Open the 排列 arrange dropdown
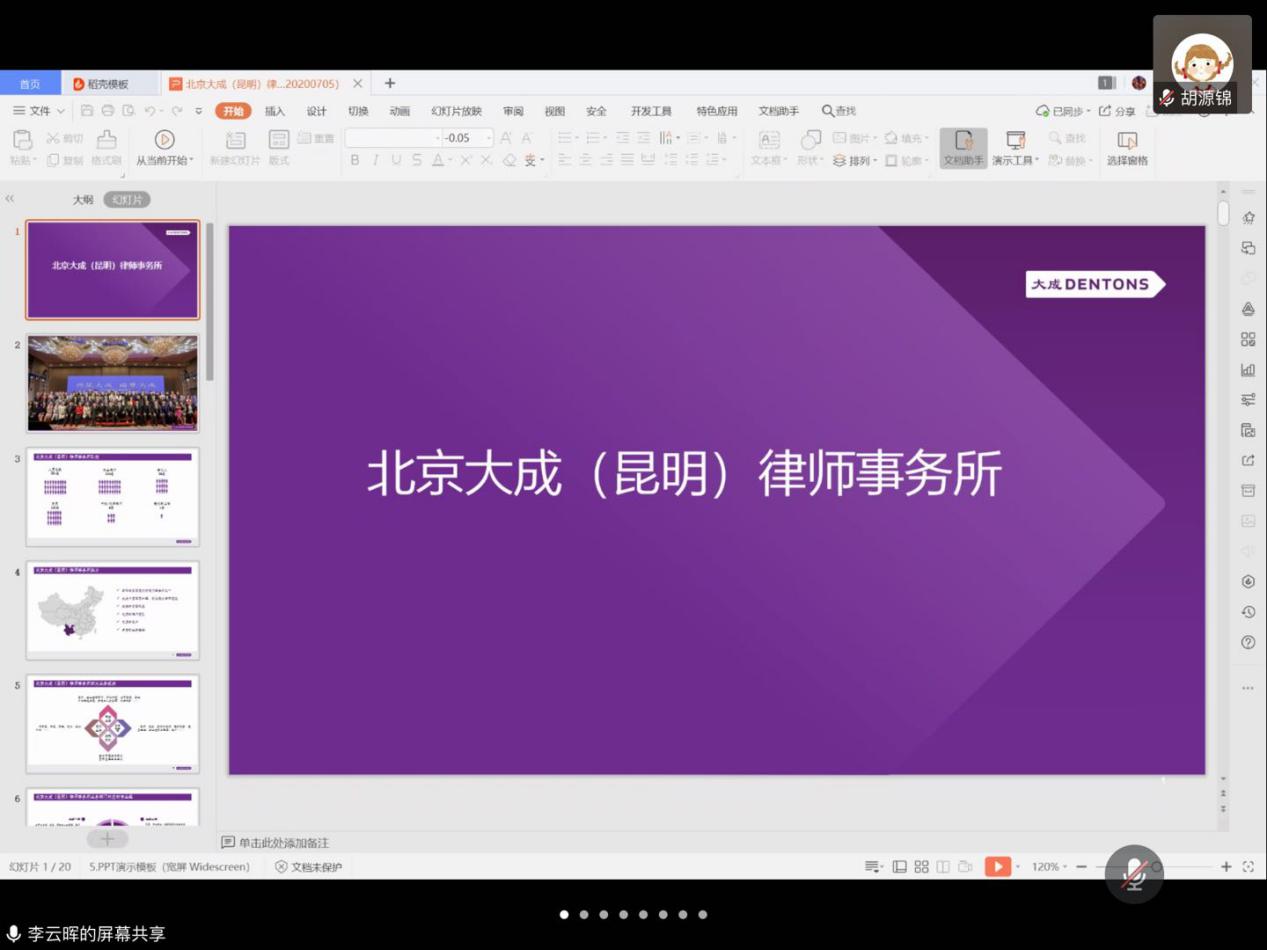1267x950 pixels. [x=855, y=160]
